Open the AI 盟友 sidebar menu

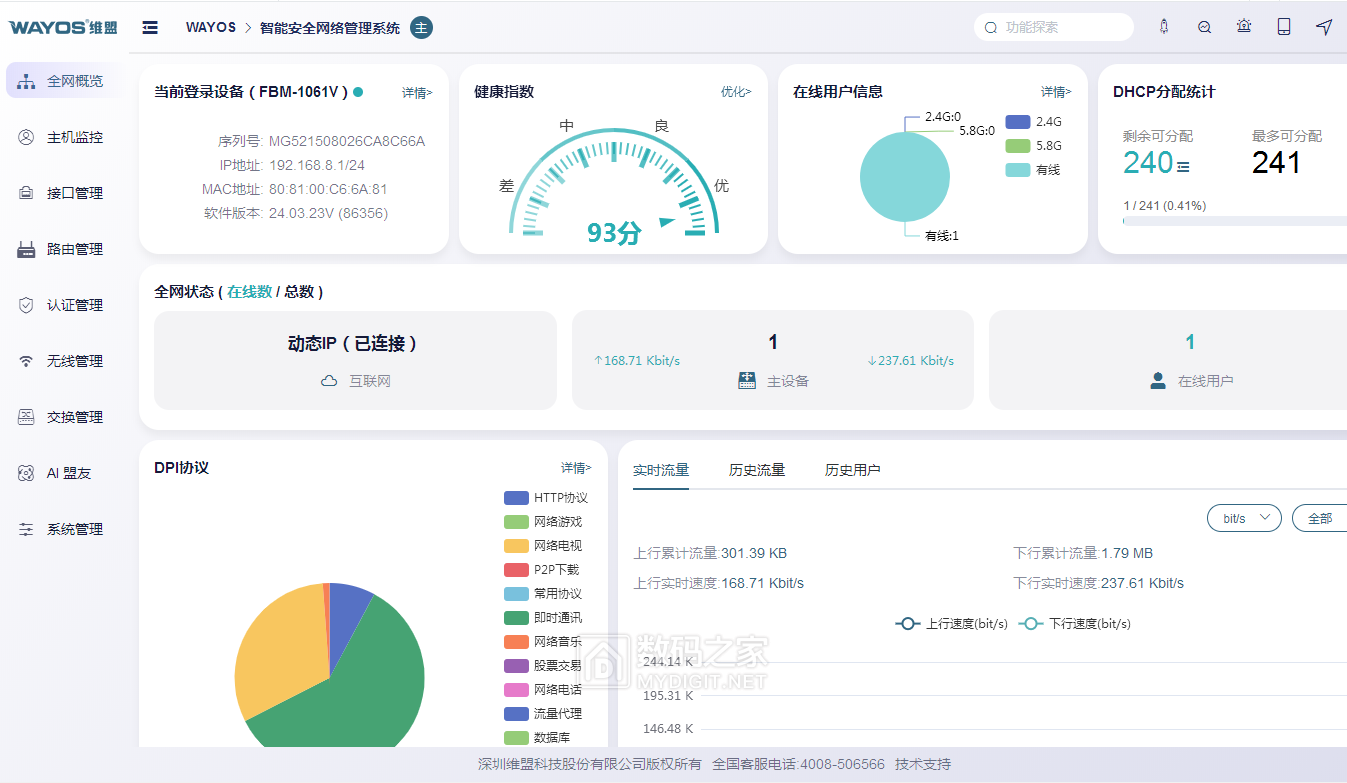[x=64, y=473]
